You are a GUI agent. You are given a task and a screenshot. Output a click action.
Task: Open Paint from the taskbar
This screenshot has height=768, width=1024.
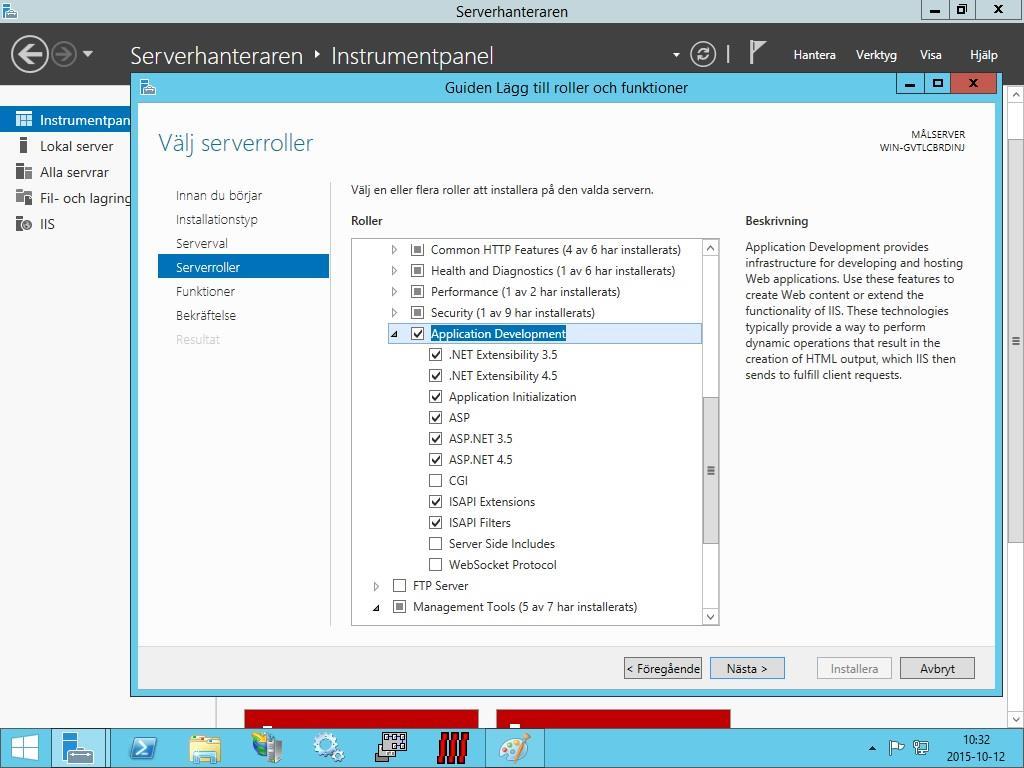pos(515,748)
